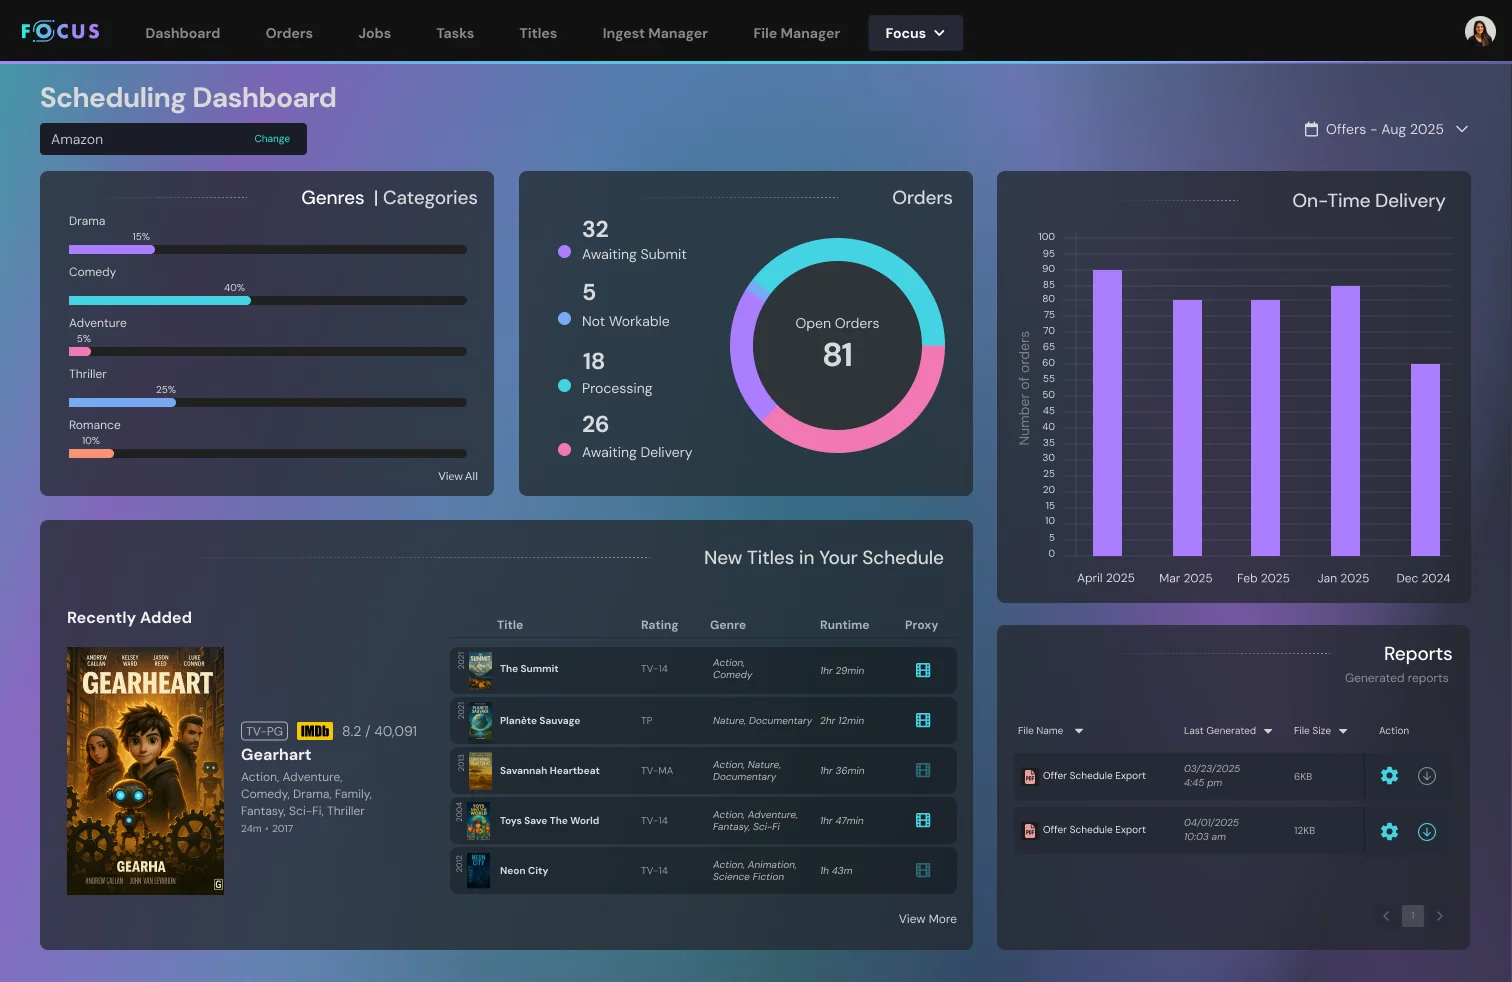1512x982 pixels.
Task: Download the 6KB Offer Schedule Export
Action: [x=1427, y=776]
